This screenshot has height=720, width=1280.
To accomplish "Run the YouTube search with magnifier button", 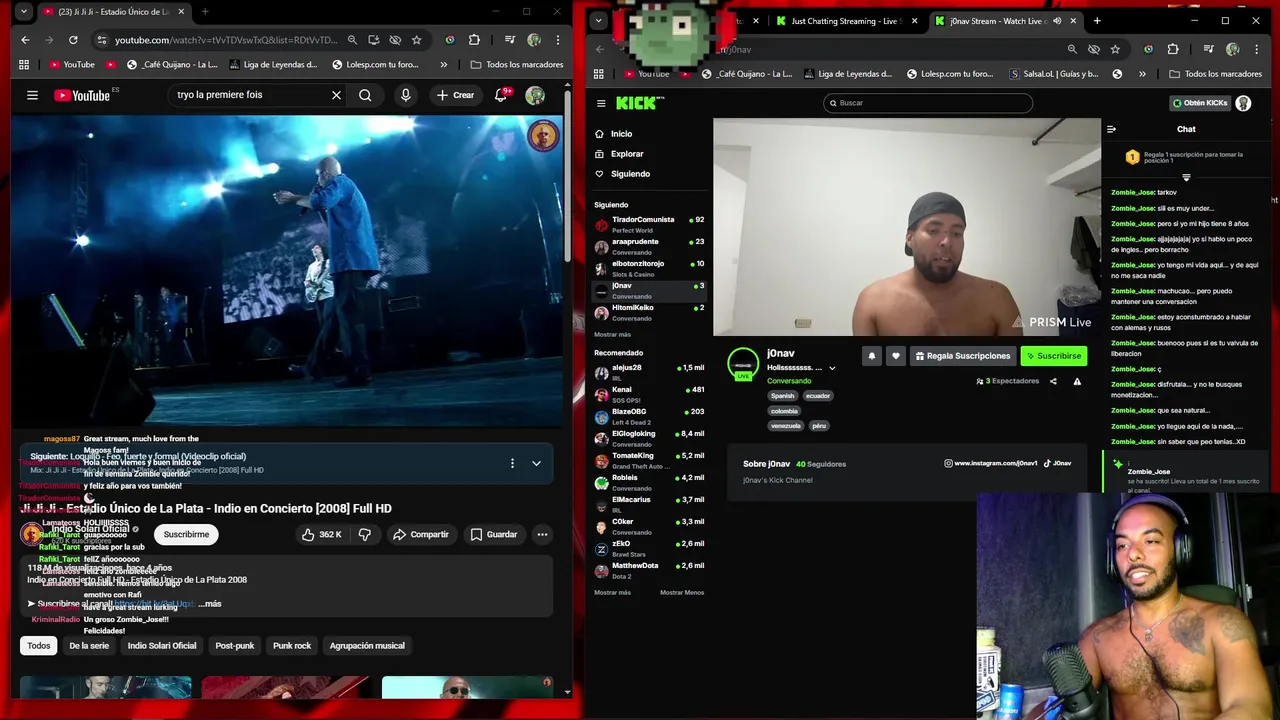I will click(x=365, y=95).
